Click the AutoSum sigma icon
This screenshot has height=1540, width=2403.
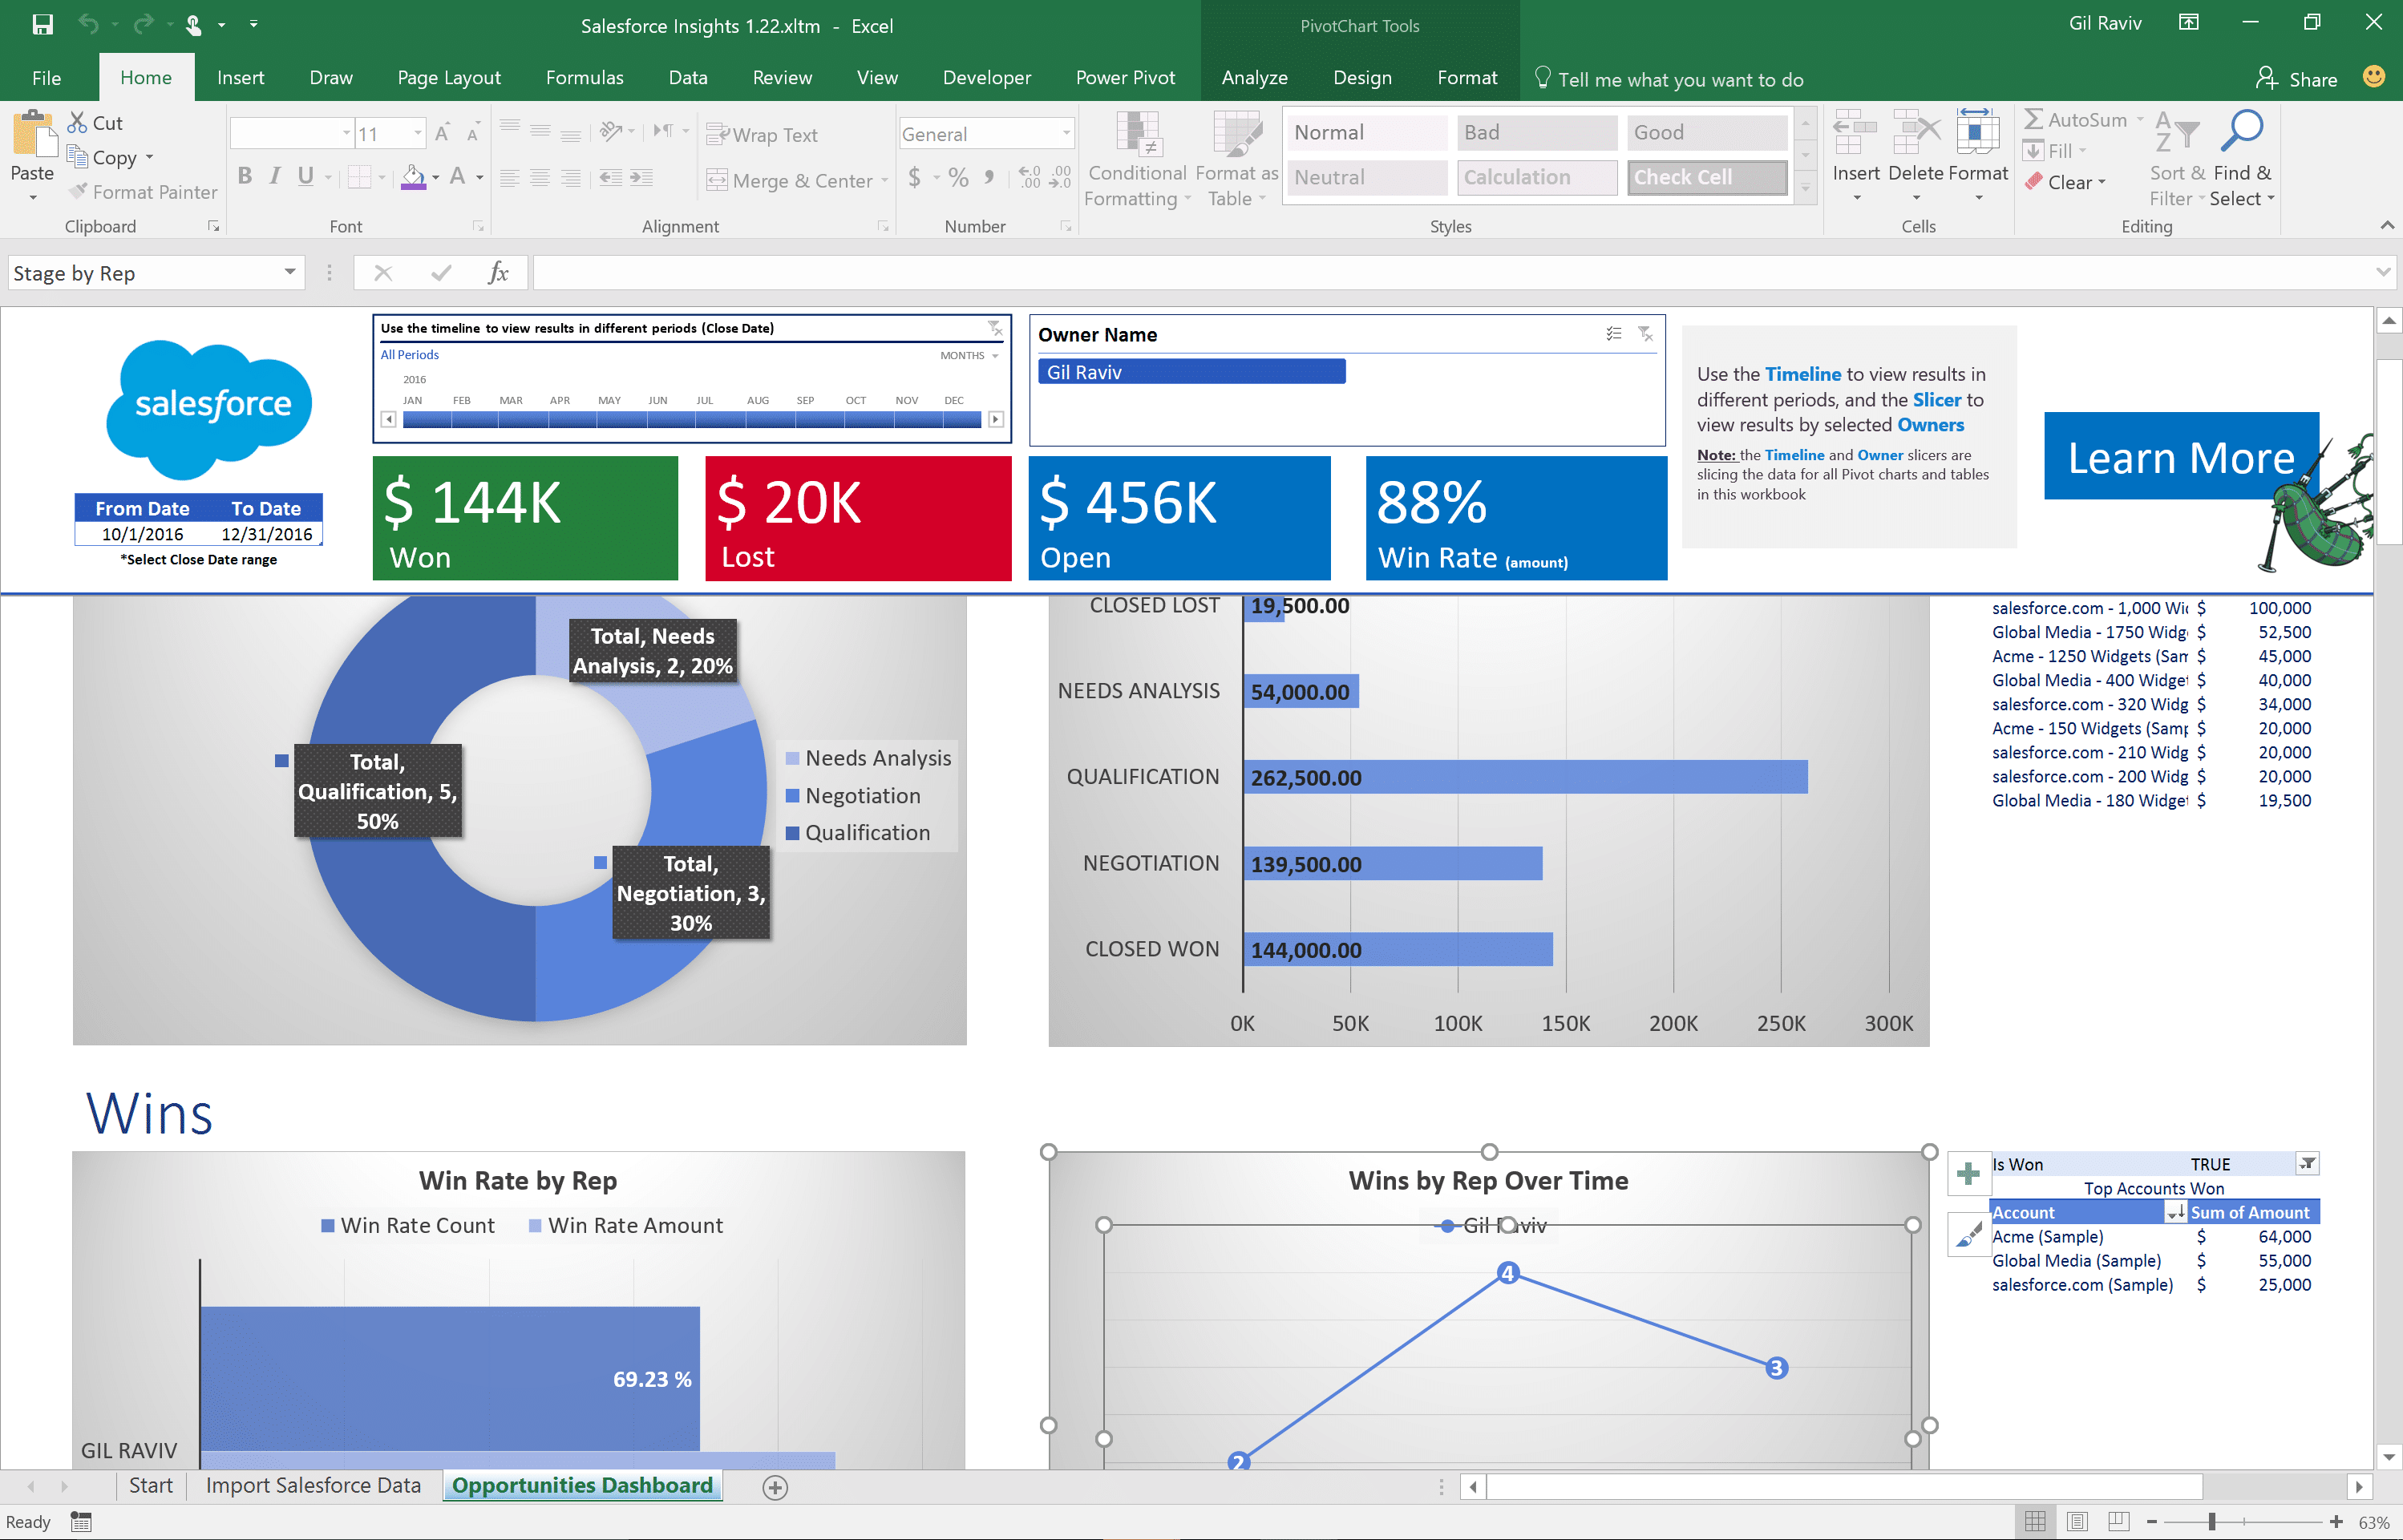pos(2034,119)
